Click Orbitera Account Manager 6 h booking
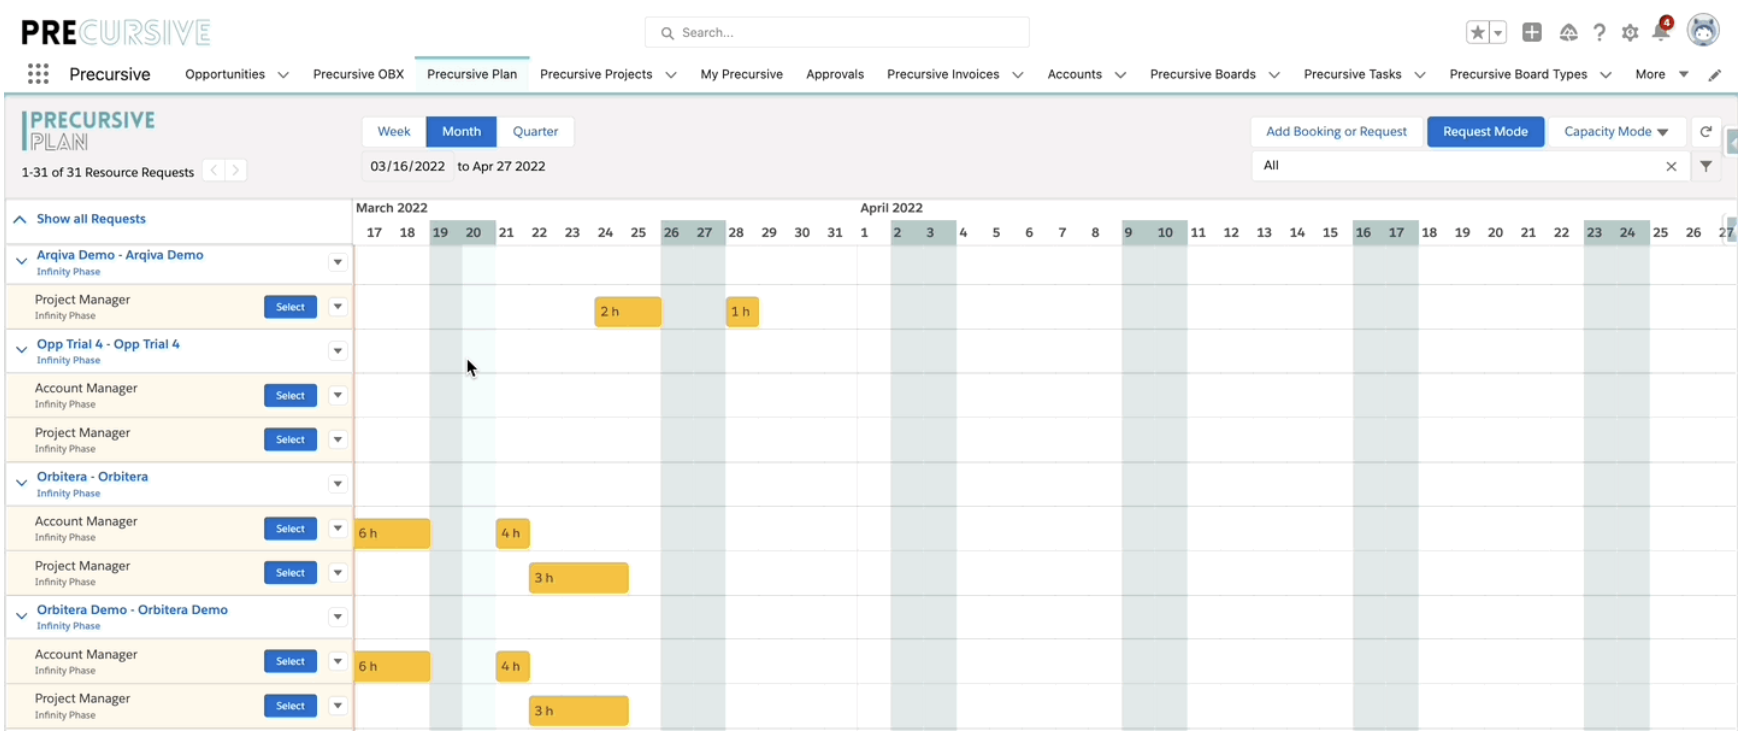 click(392, 533)
